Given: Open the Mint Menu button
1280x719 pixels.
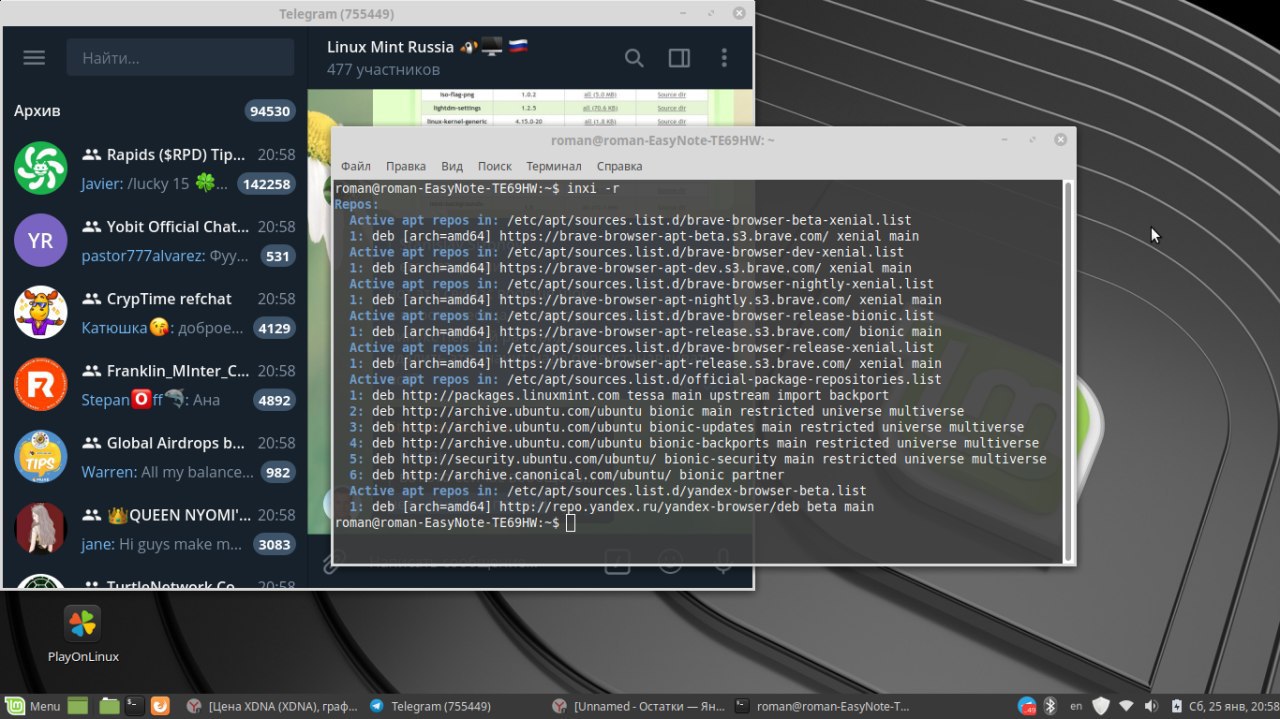Looking at the screenshot, I should coord(34,706).
